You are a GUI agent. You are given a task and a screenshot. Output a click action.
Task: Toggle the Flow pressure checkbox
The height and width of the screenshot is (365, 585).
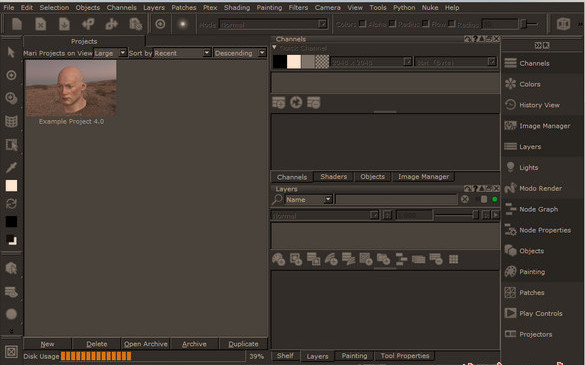pyautogui.click(x=451, y=24)
